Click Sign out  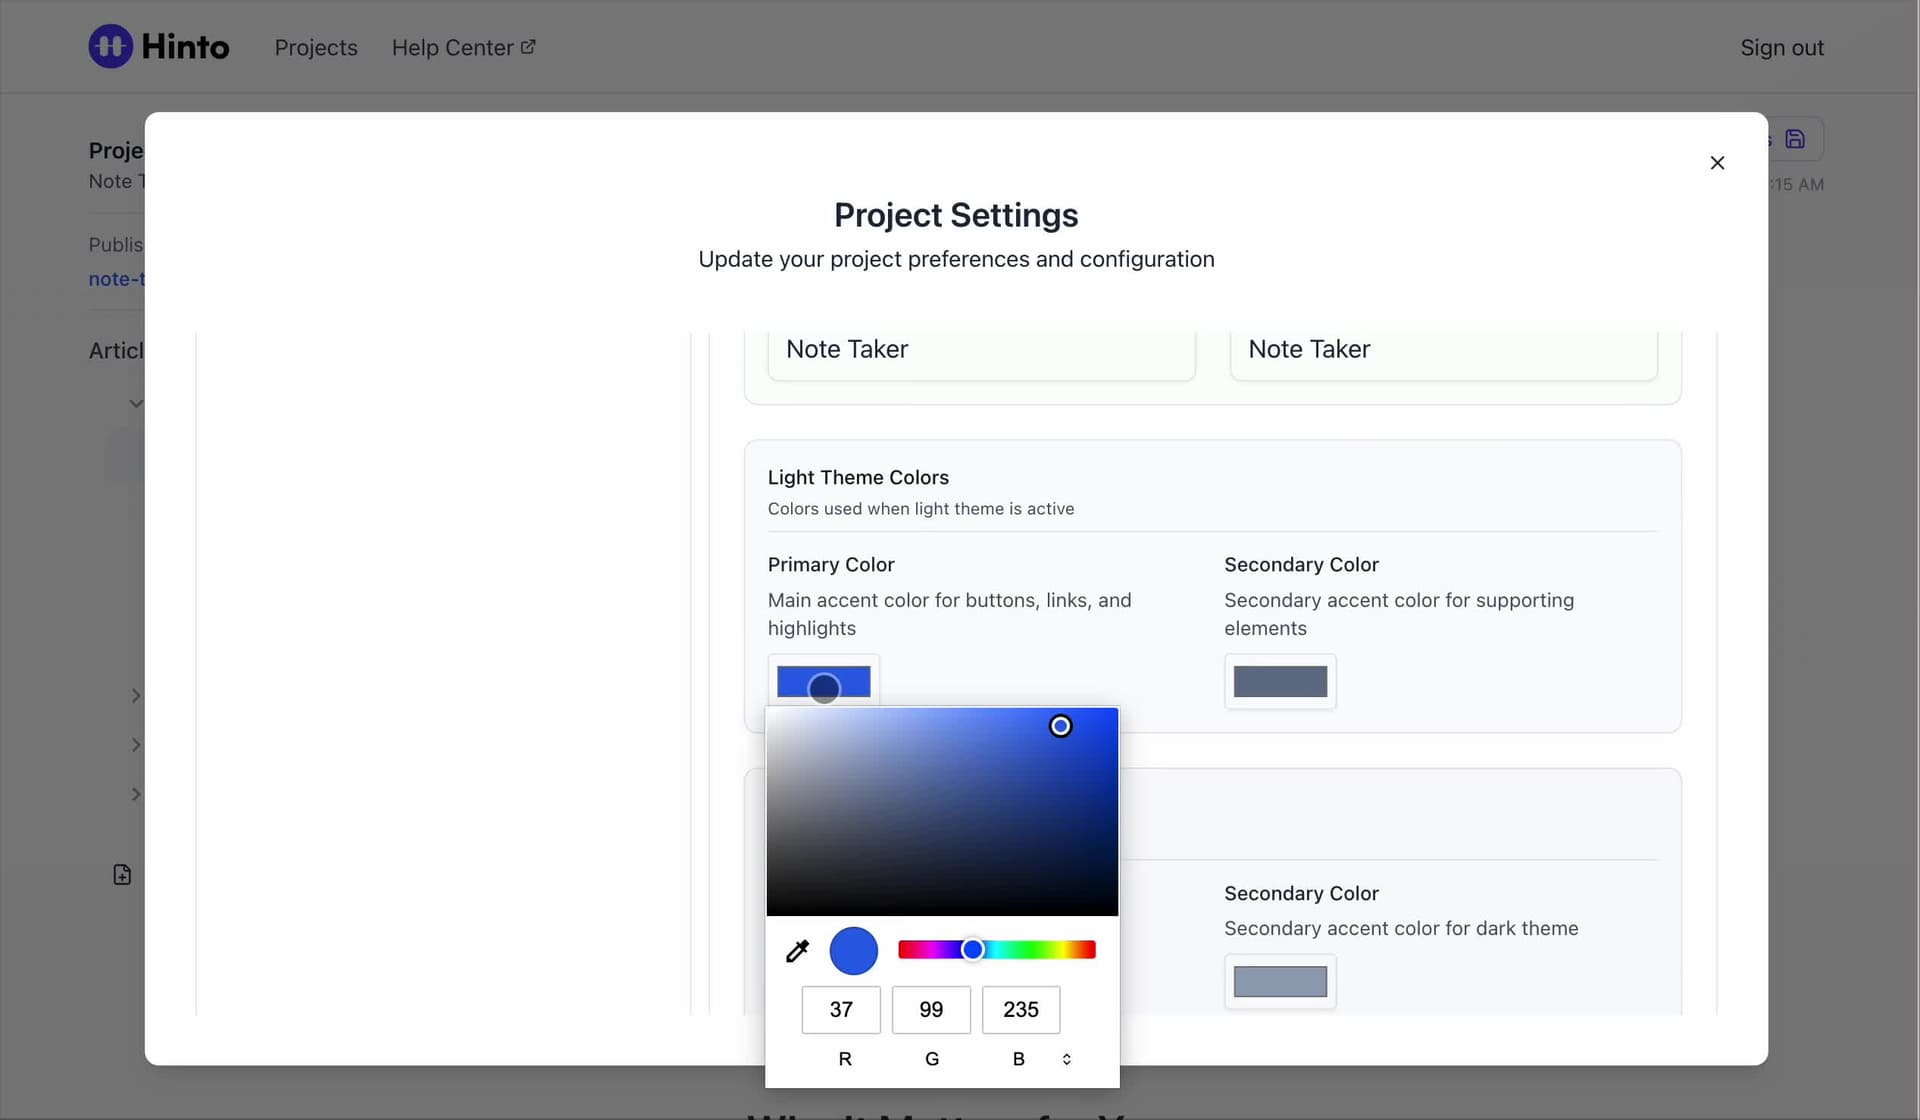click(1781, 48)
